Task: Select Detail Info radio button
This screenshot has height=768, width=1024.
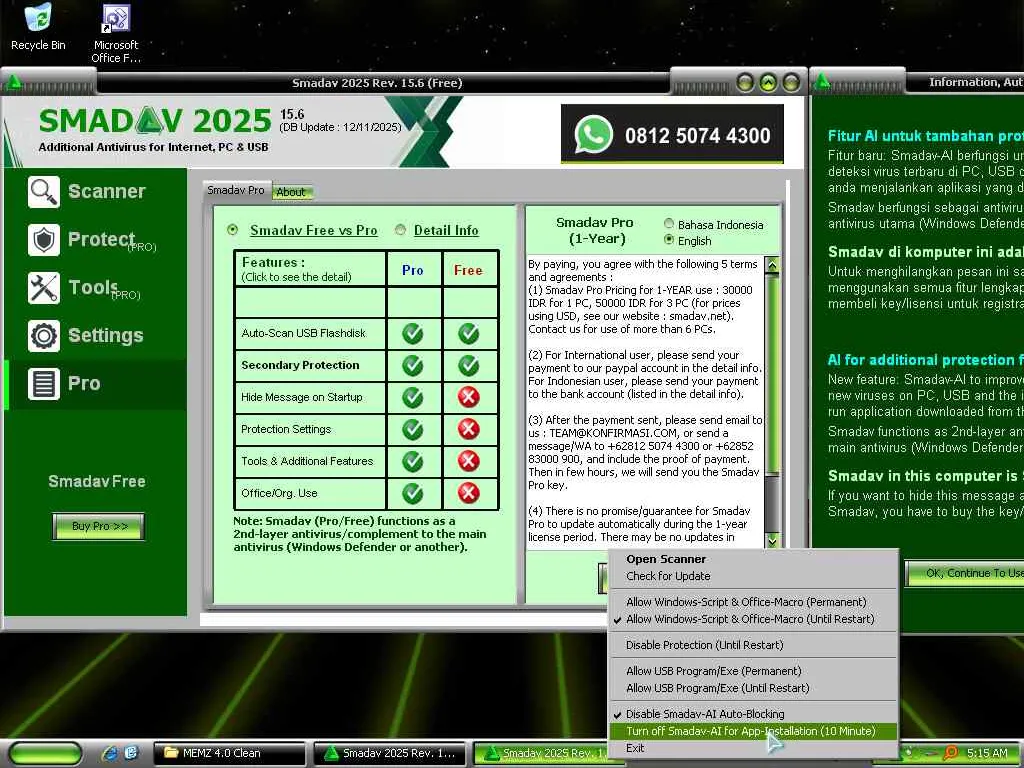Action: 400,230
